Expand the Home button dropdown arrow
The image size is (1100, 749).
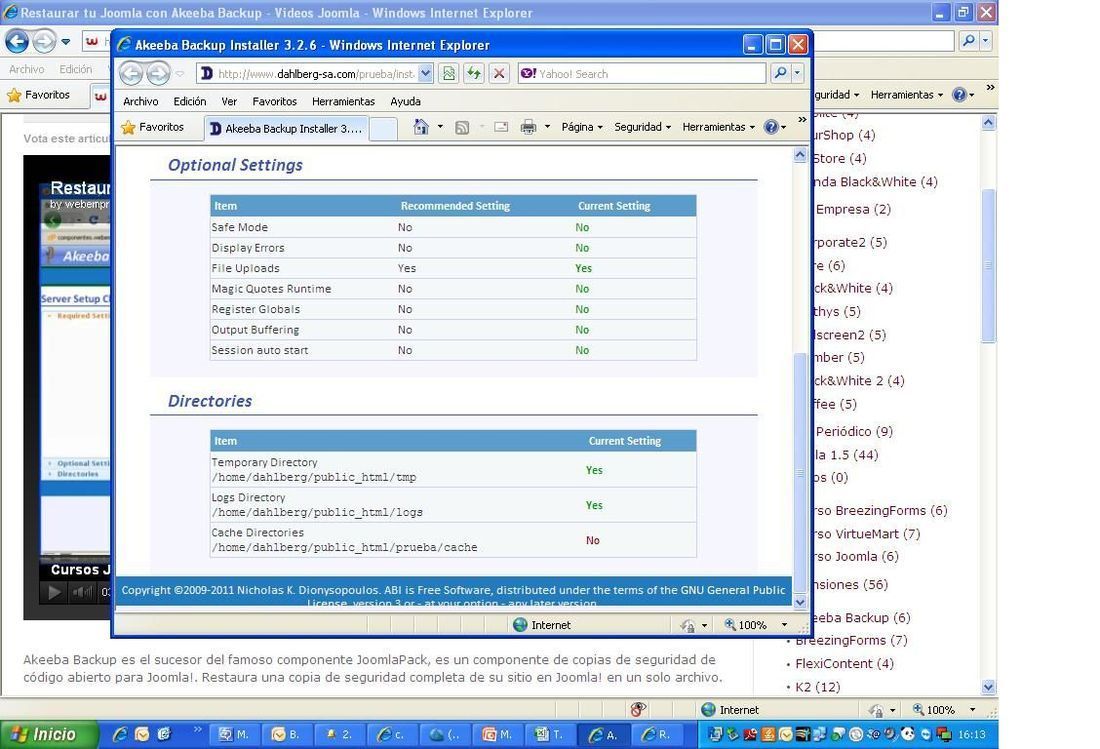click(x=440, y=127)
